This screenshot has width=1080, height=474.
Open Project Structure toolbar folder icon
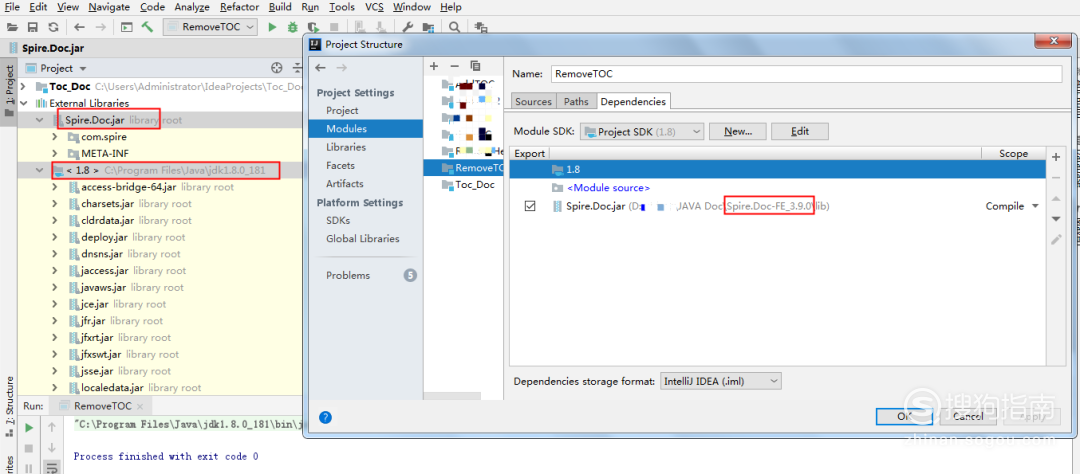point(428,27)
